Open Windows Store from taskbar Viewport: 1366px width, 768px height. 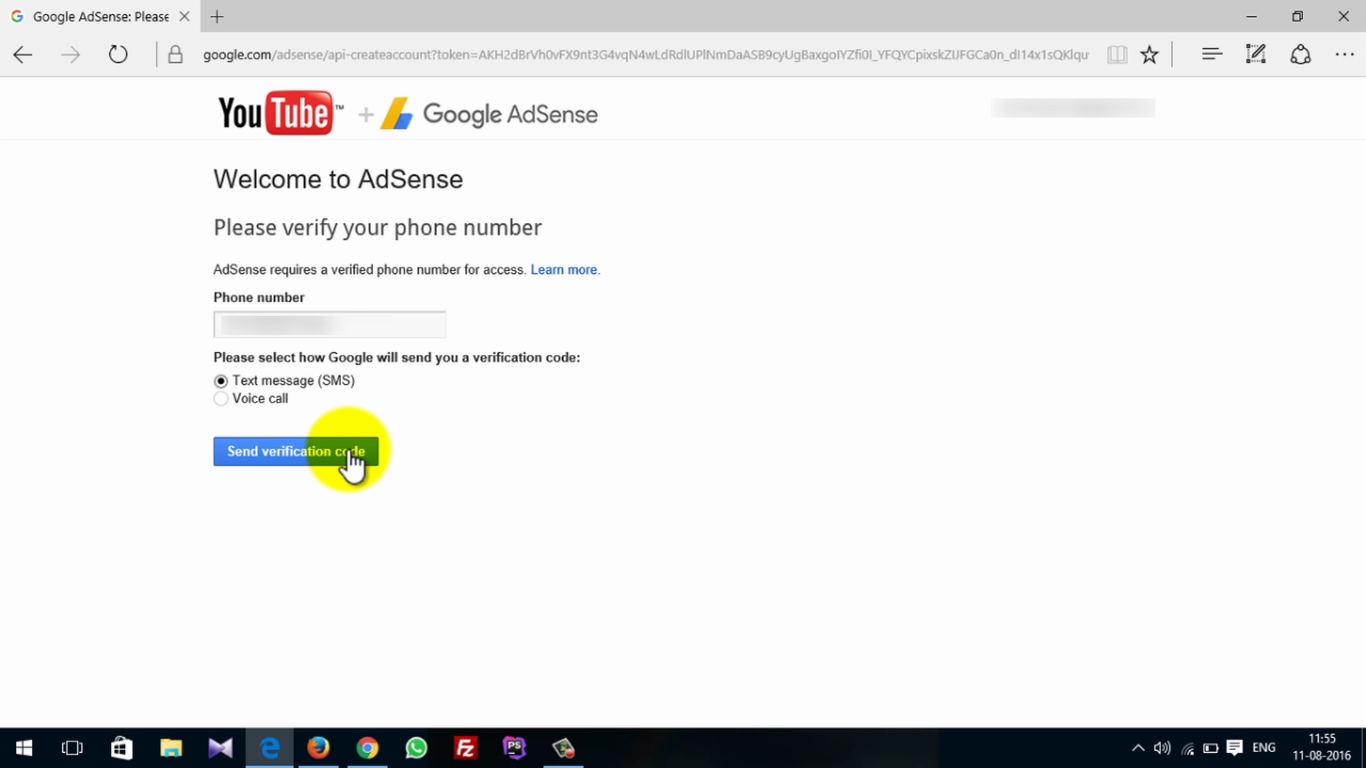point(121,748)
